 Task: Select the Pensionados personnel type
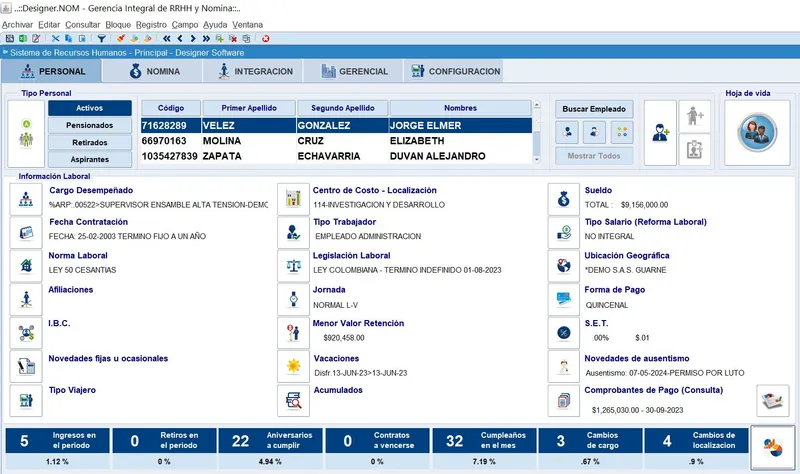90,125
